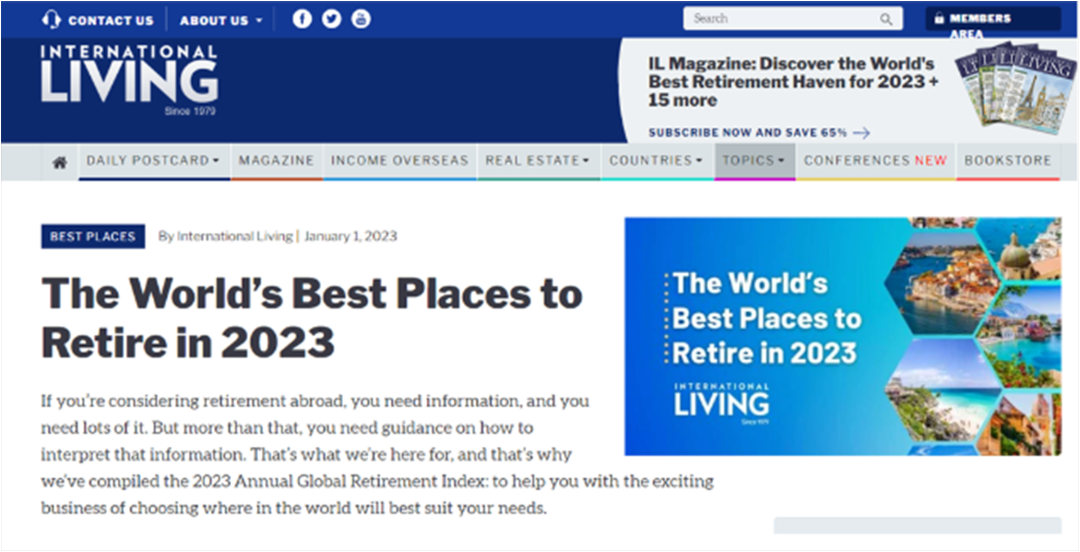Image resolution: width=1080 pixels, height=552 pixels.
Task: Click the 'Since 1979' text under logo
Action: (x=190, y=111)
